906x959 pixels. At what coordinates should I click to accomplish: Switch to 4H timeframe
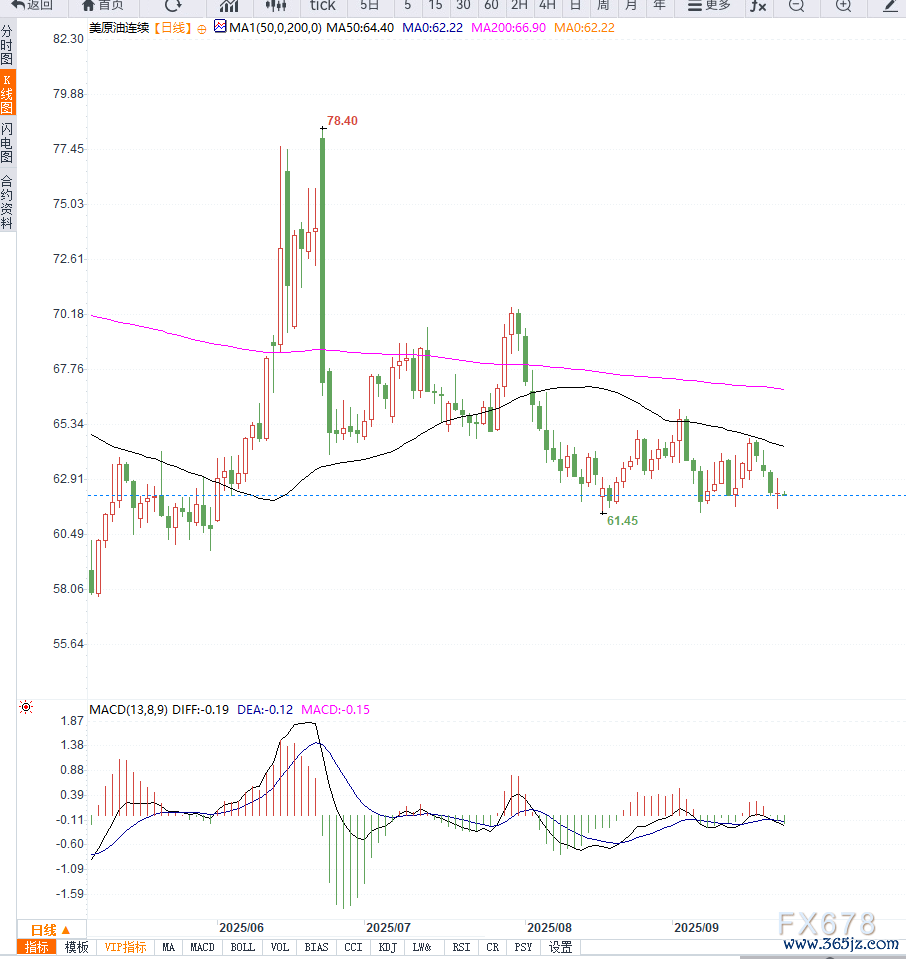point(547,5)
